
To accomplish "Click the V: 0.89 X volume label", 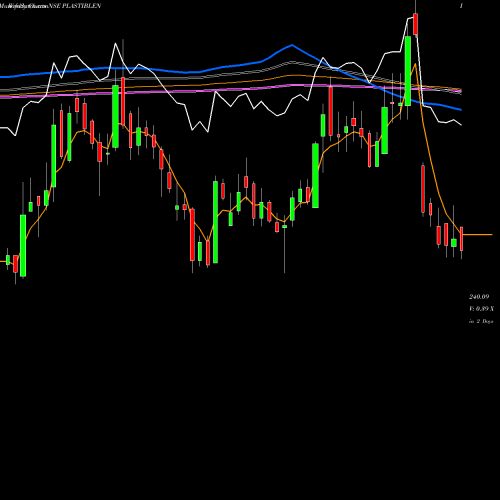I will 481,309.
